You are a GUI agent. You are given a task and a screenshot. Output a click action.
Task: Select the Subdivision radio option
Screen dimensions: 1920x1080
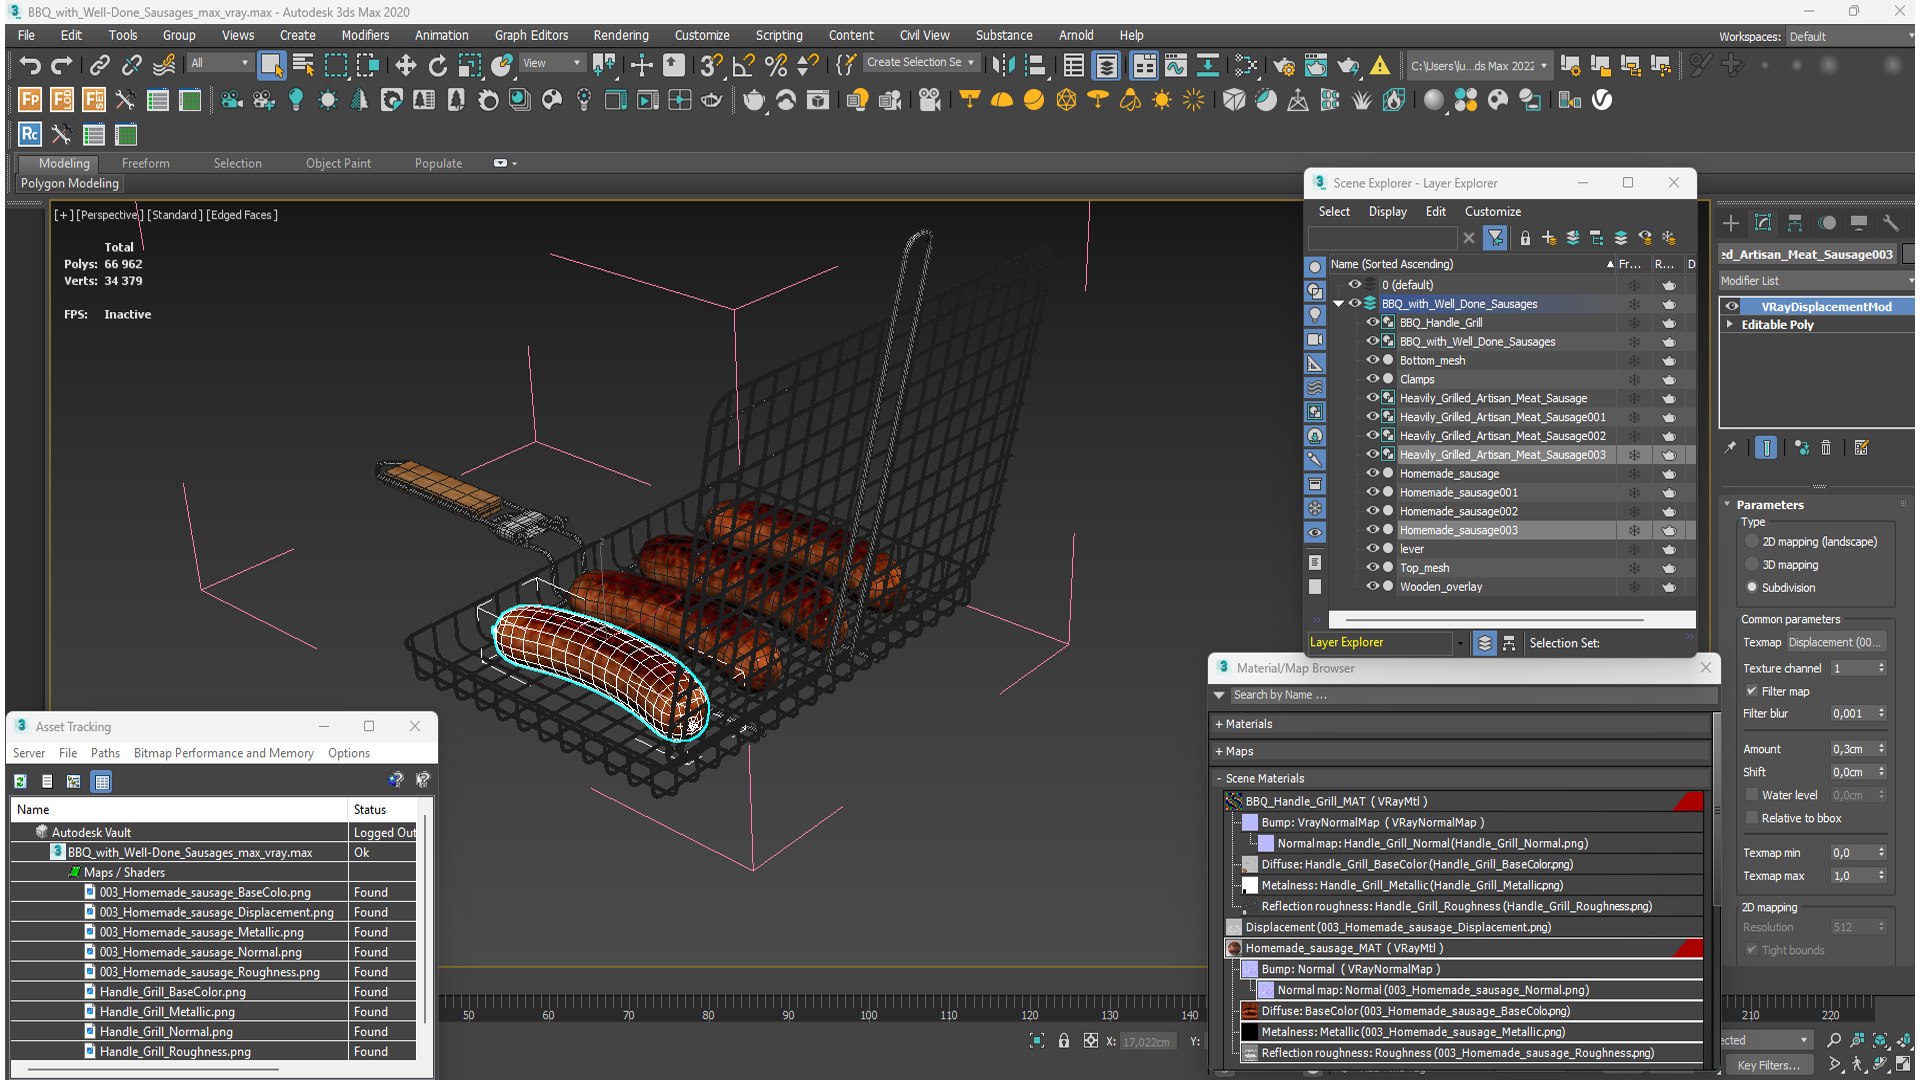(x=1752, y=588)
